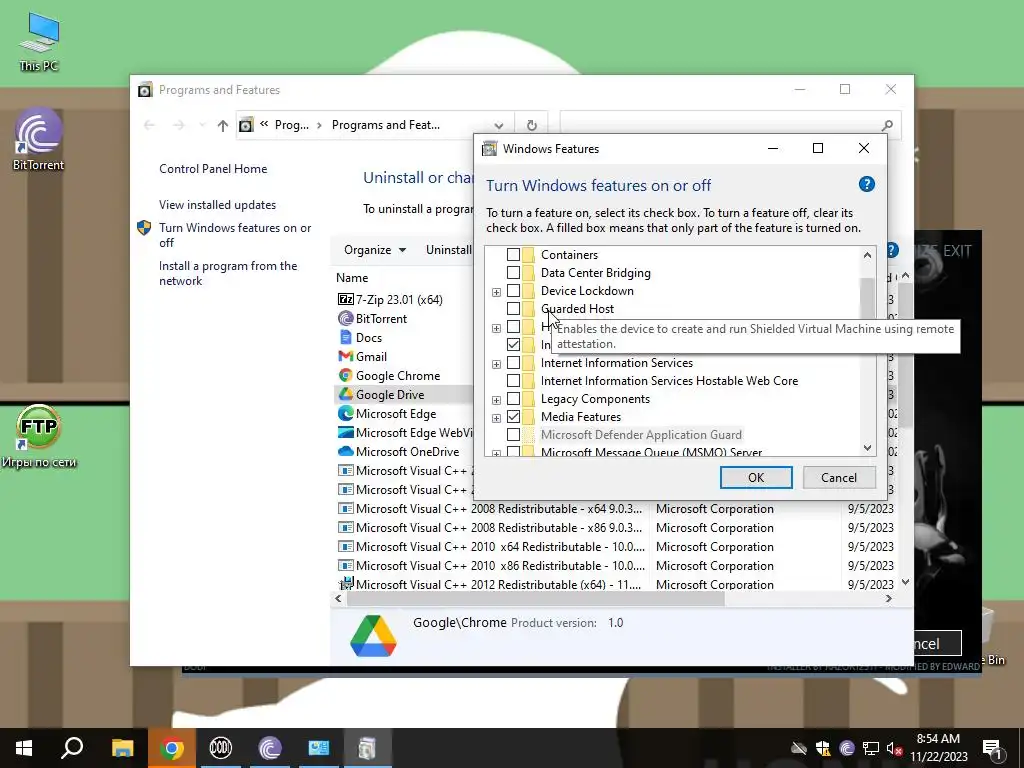Maximize the Windows Features dialog
Screen dimensions: 1024x768
click(818, 149)
